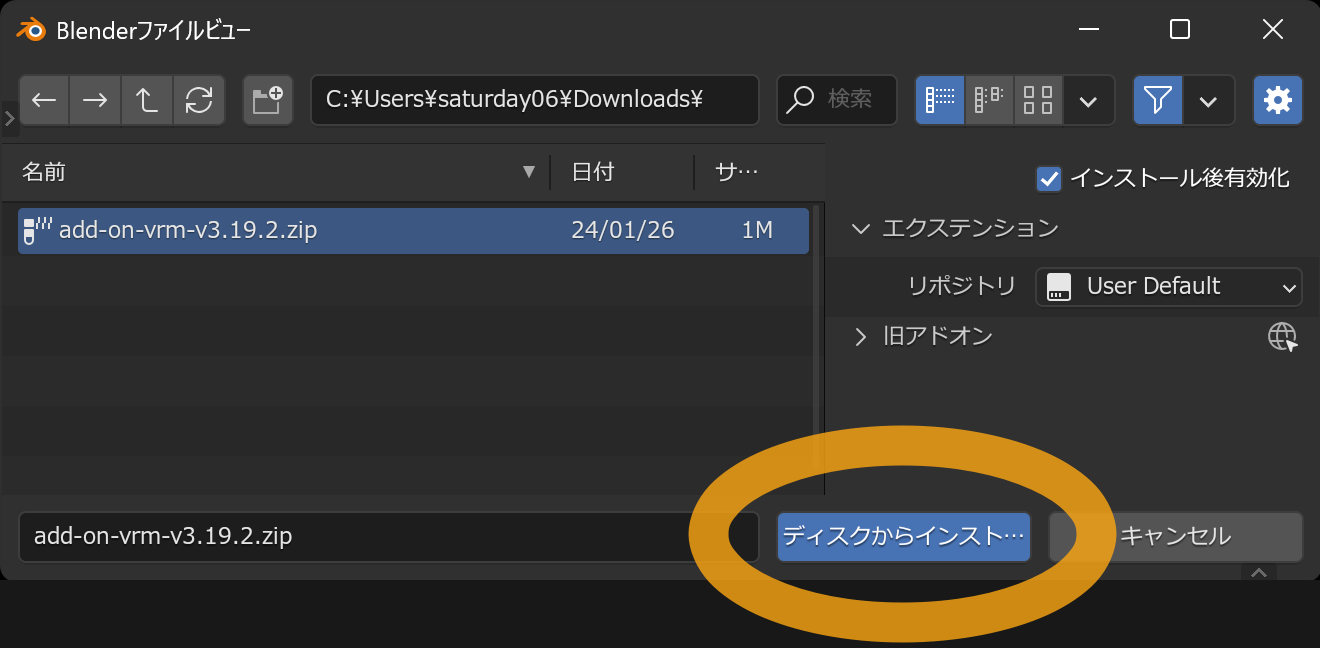
Task: Switch to thumbnail display mode
Action: pos(1038,100)
